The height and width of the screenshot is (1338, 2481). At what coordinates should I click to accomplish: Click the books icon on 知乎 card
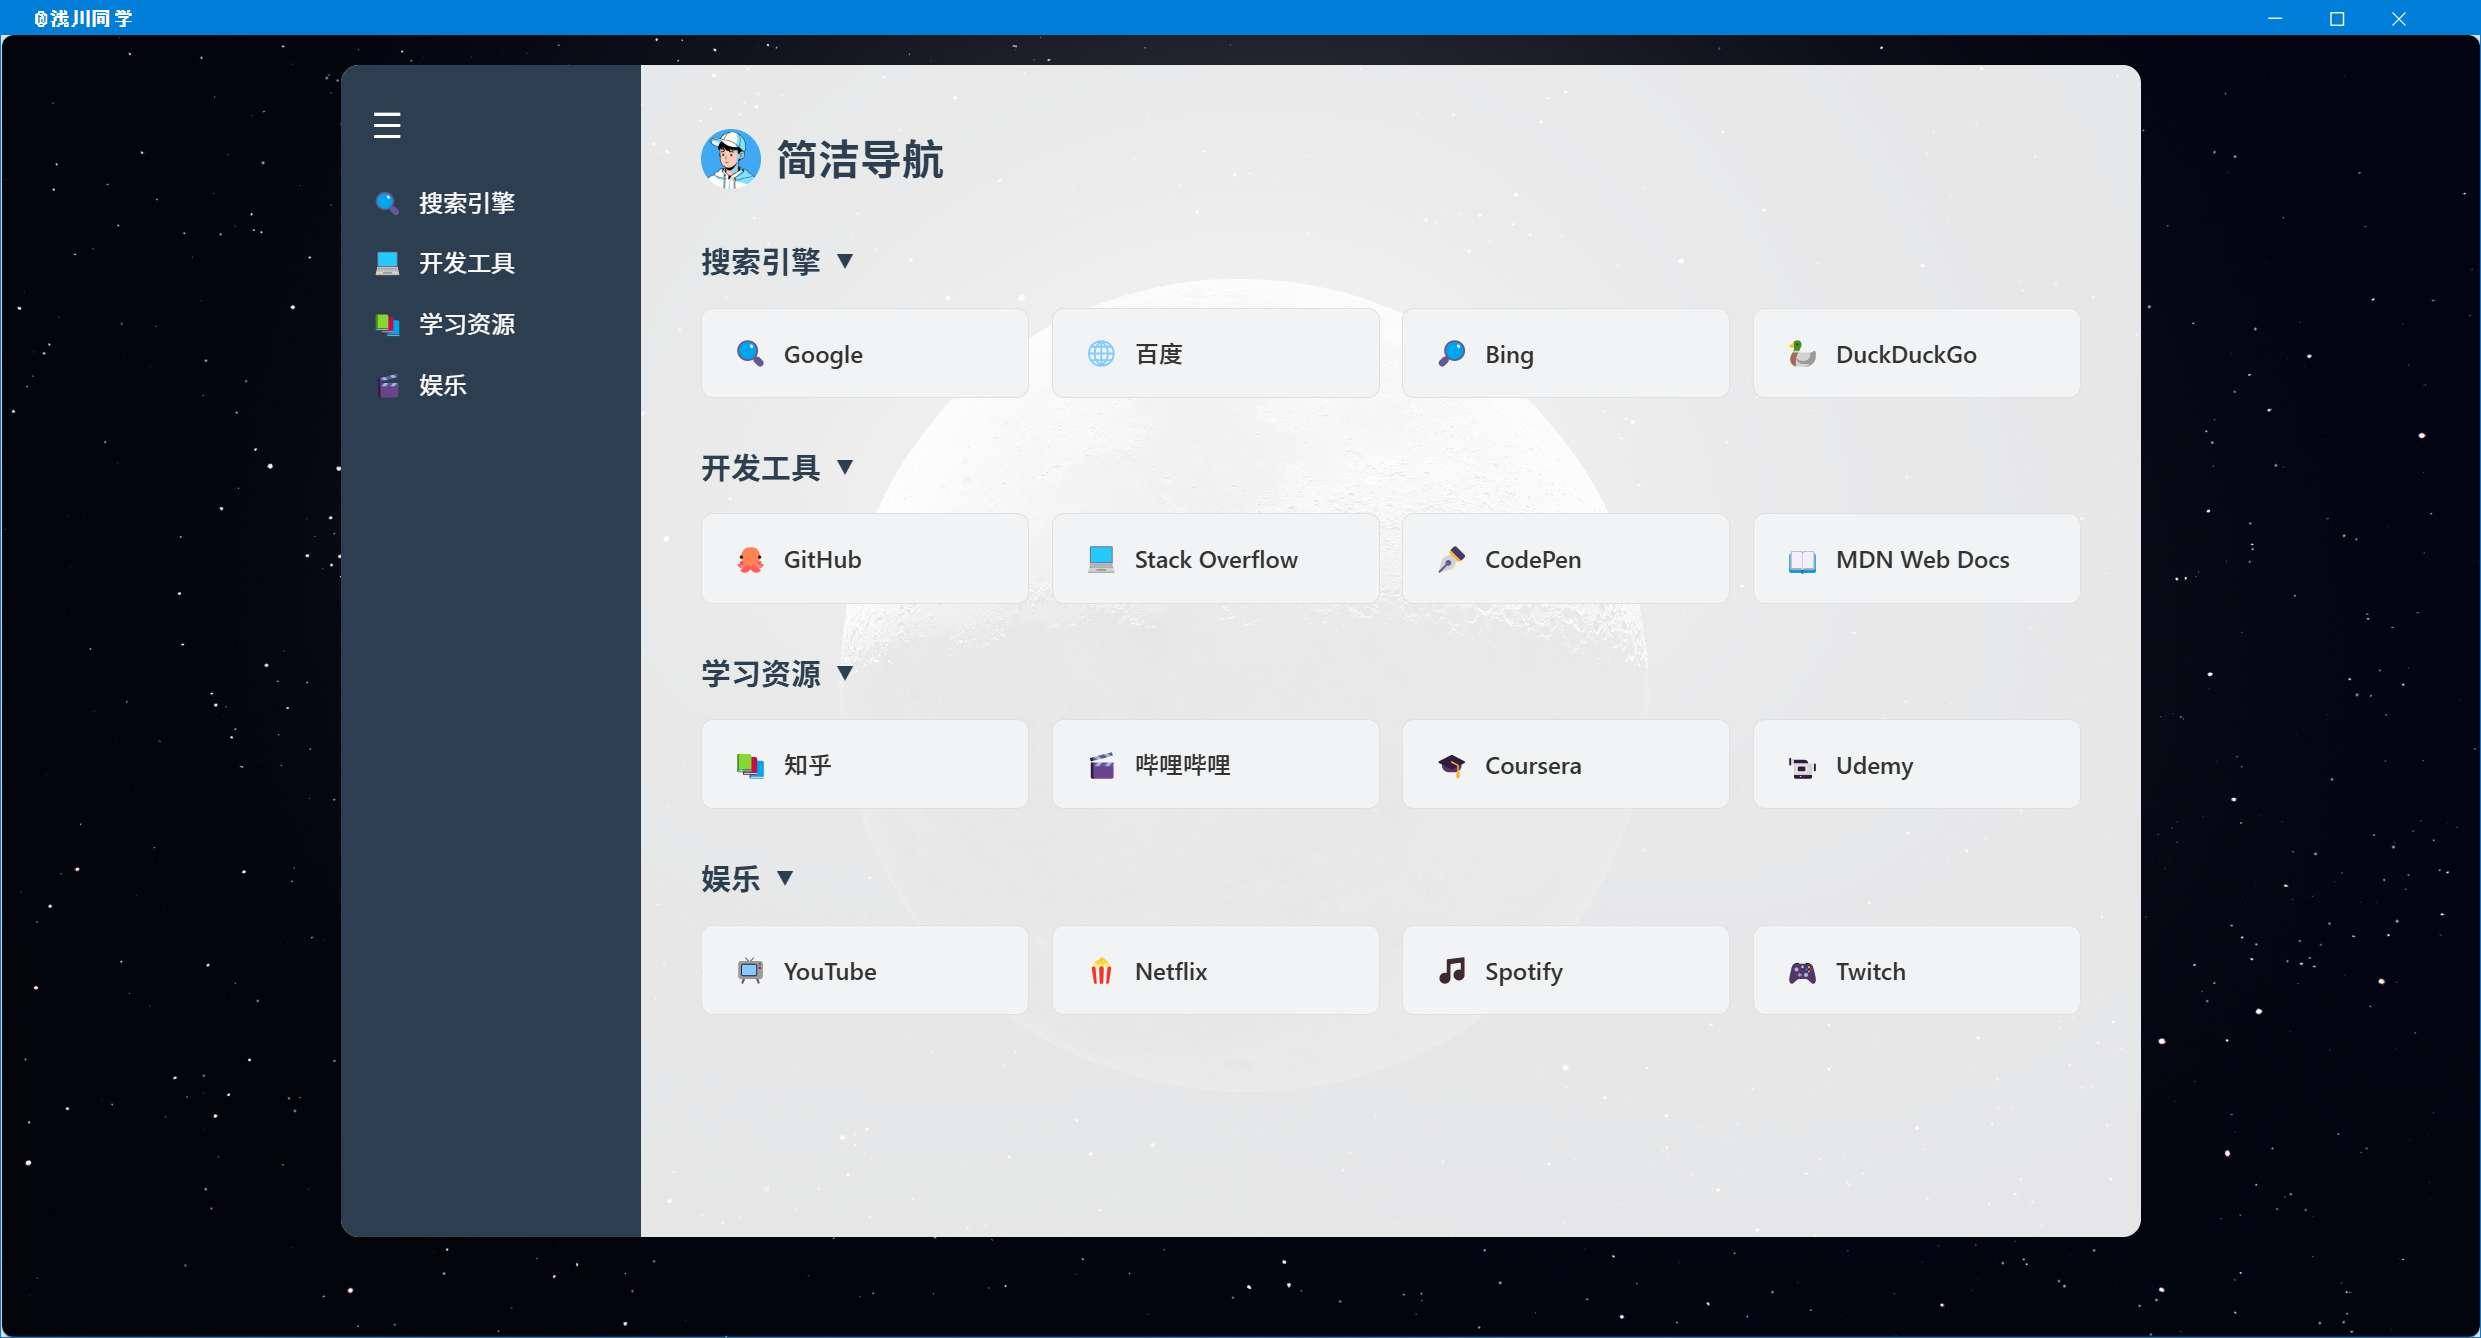(750, 765)
